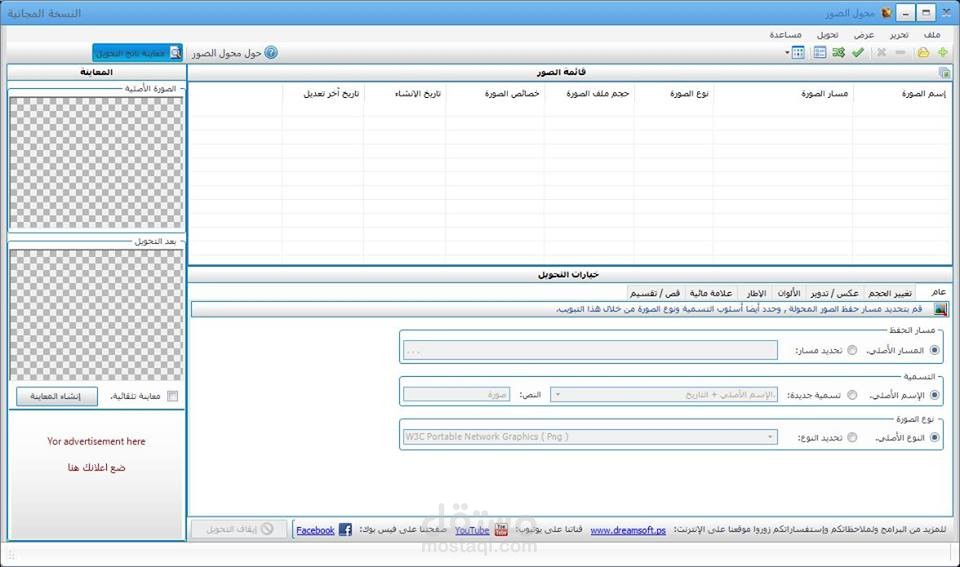Switch to the عام tab
The image size is (960, 567).
pyautogui.click(x=938, y=292)
